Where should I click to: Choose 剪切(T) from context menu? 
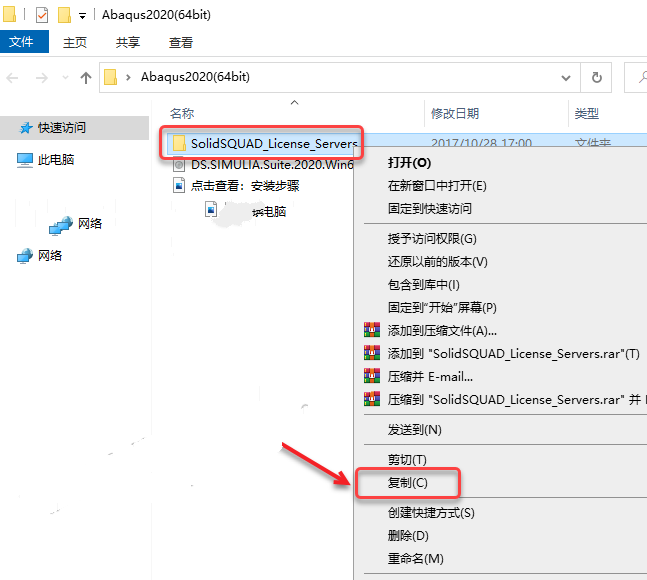click(407, 460)
